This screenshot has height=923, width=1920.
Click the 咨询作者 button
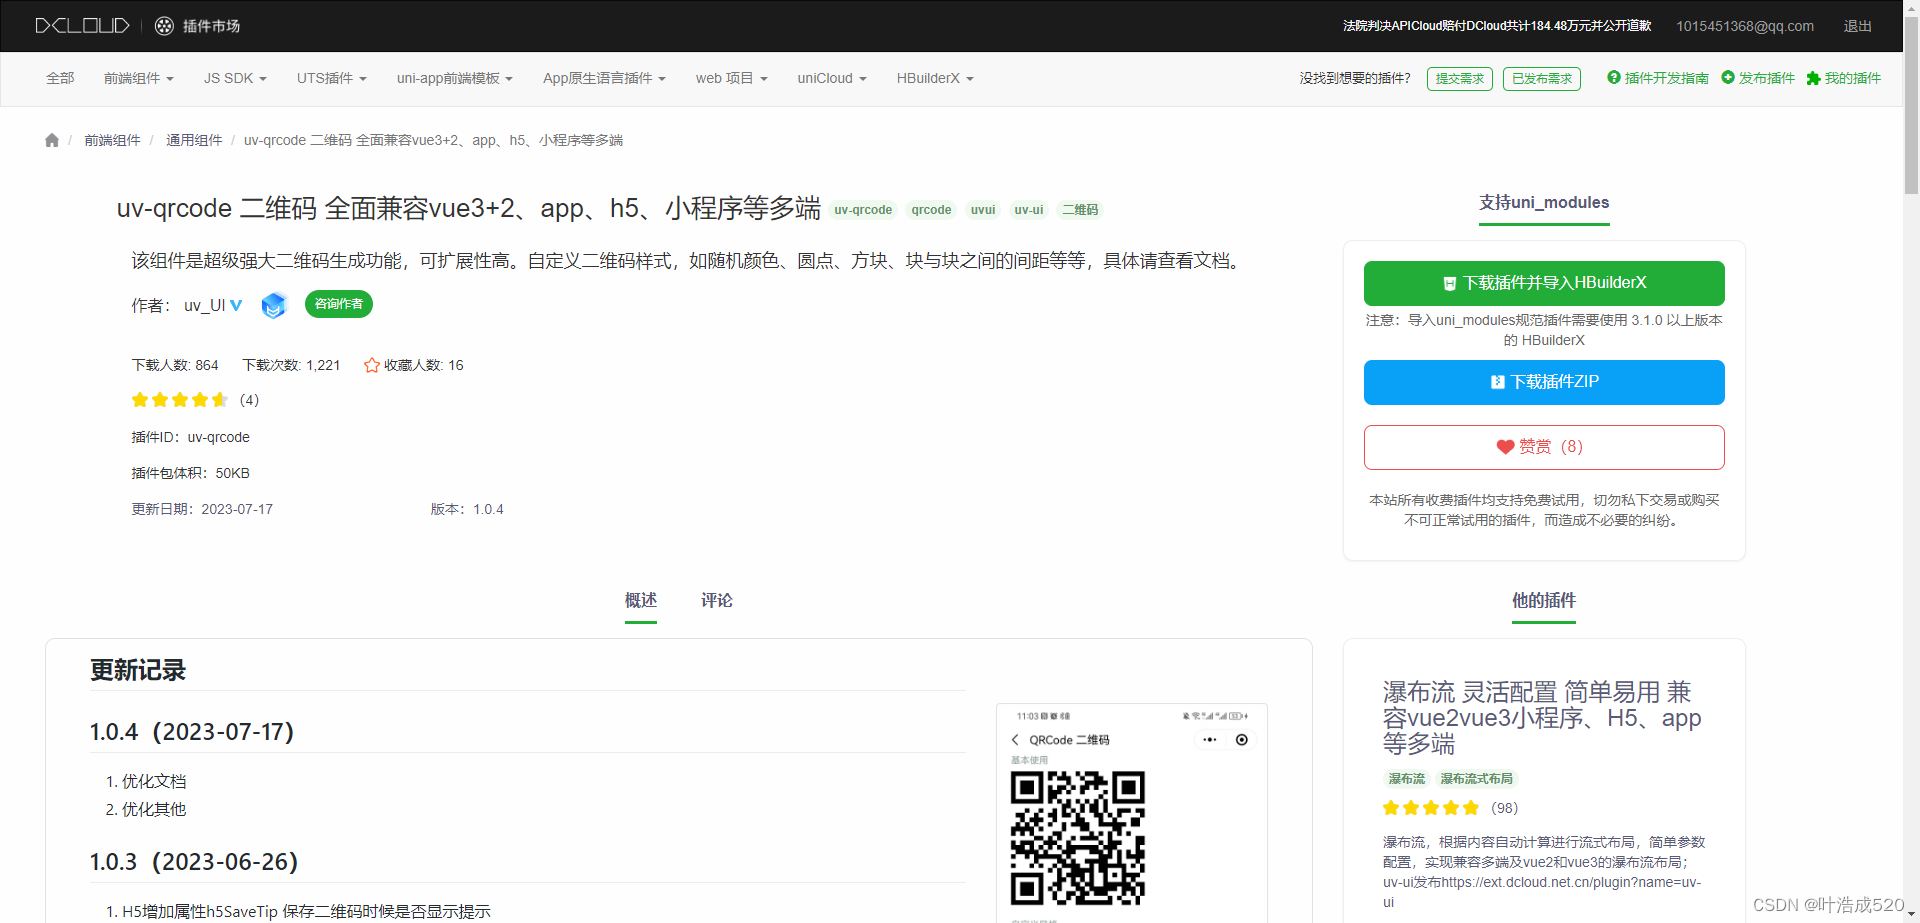[x=339, y=304]
